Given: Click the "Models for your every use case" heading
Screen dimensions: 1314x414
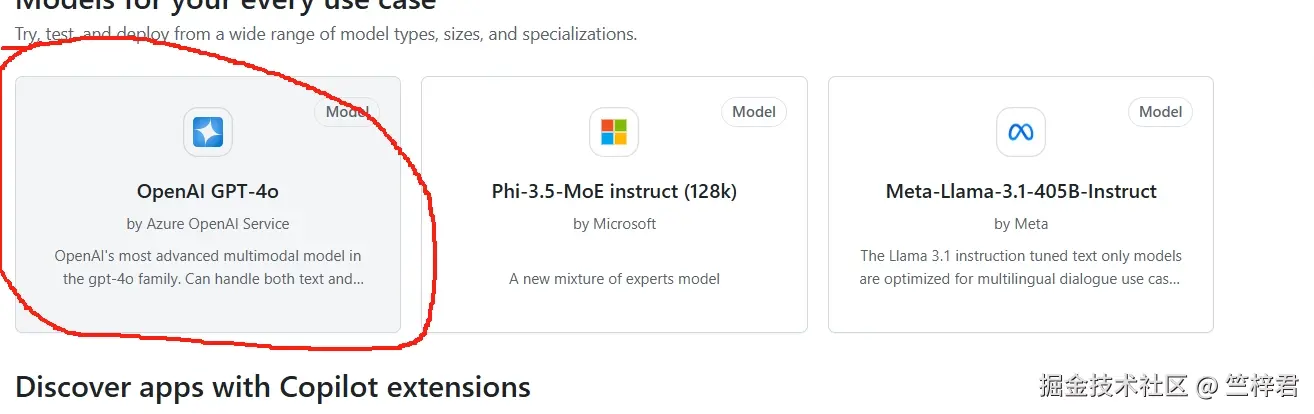Looking at the screenshot, I should 226,5.
